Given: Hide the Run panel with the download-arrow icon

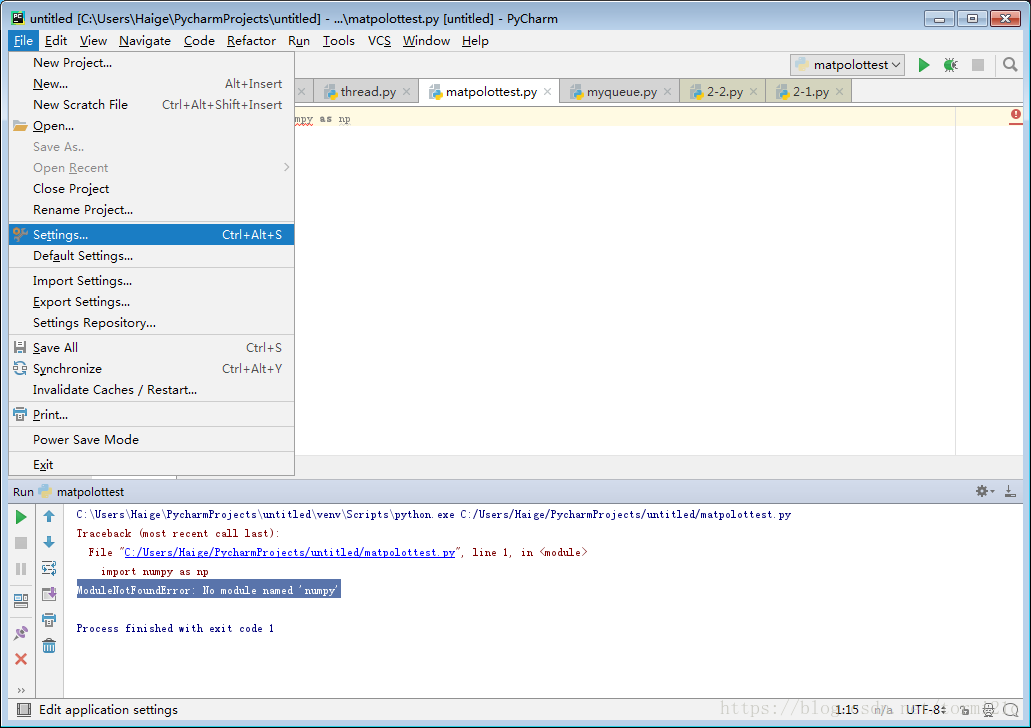Looking at the screenshot, I should click(x=1010, y=491).
